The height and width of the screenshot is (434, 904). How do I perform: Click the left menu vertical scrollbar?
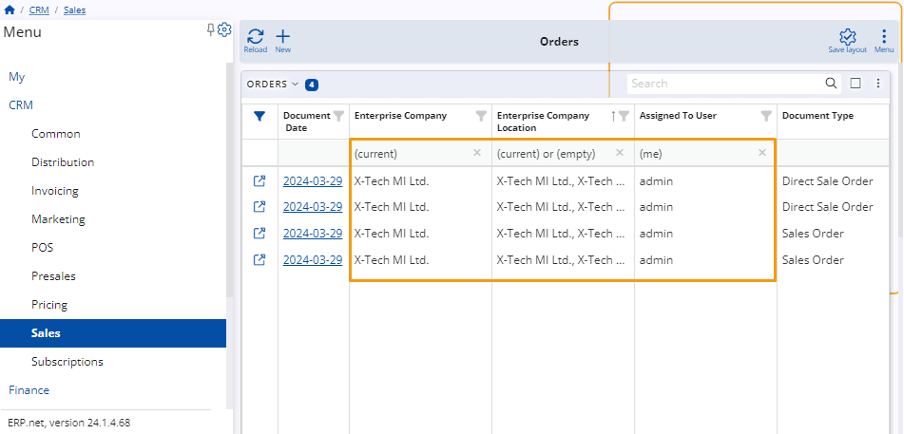(229, 180)
